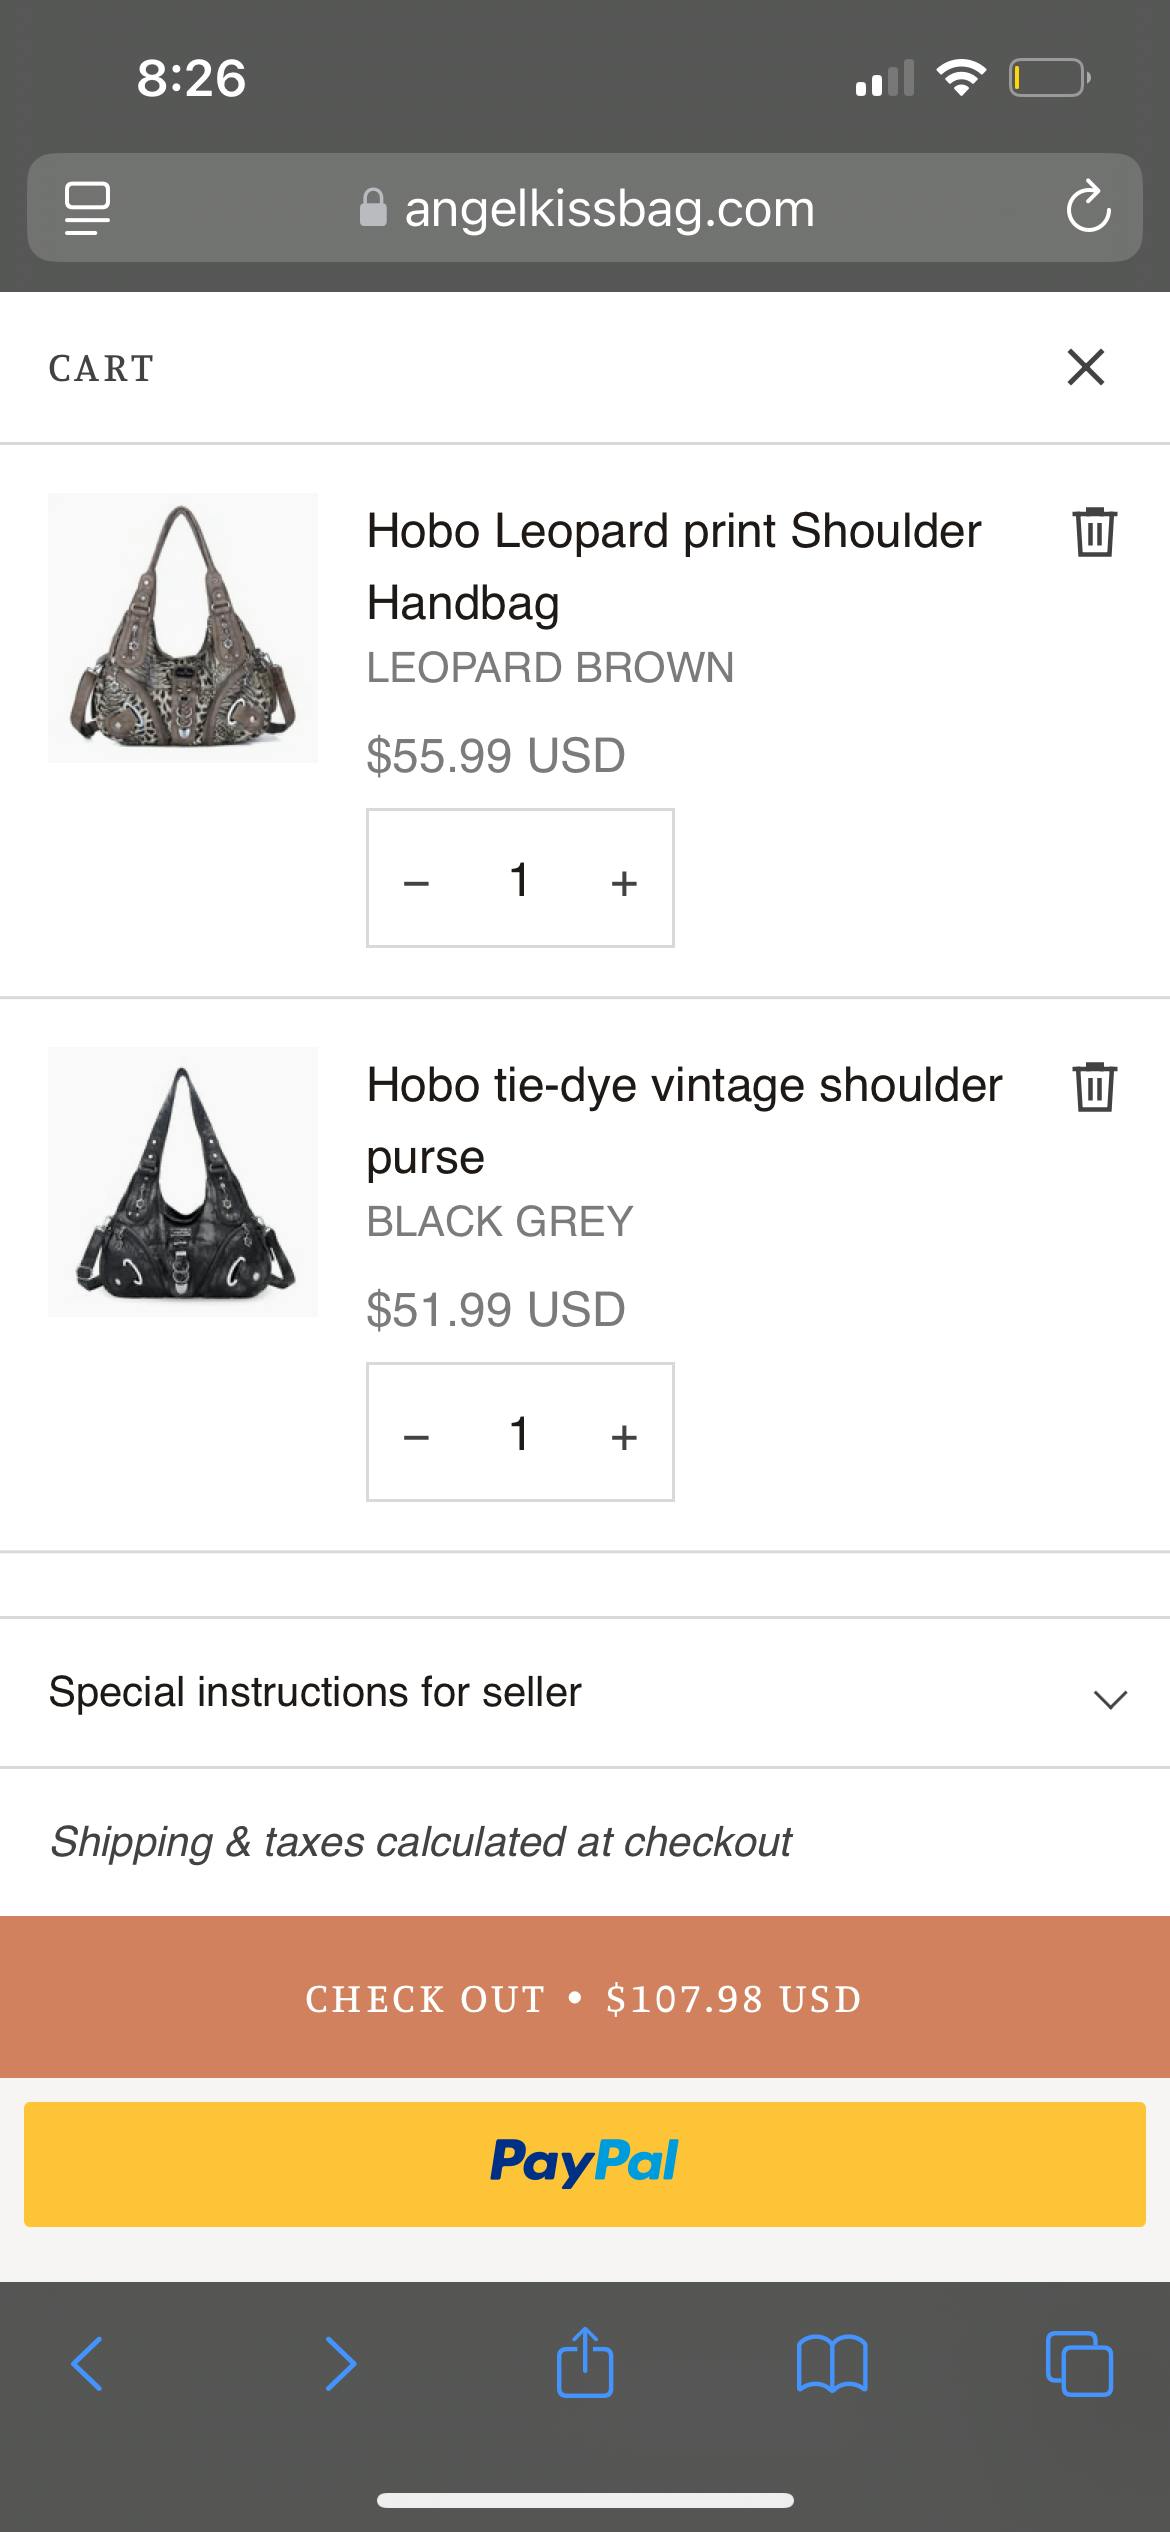The width and height of the screenshot is (1170, 2532).
Task: Open Safari bookmarks
Action: [832, 2364]
